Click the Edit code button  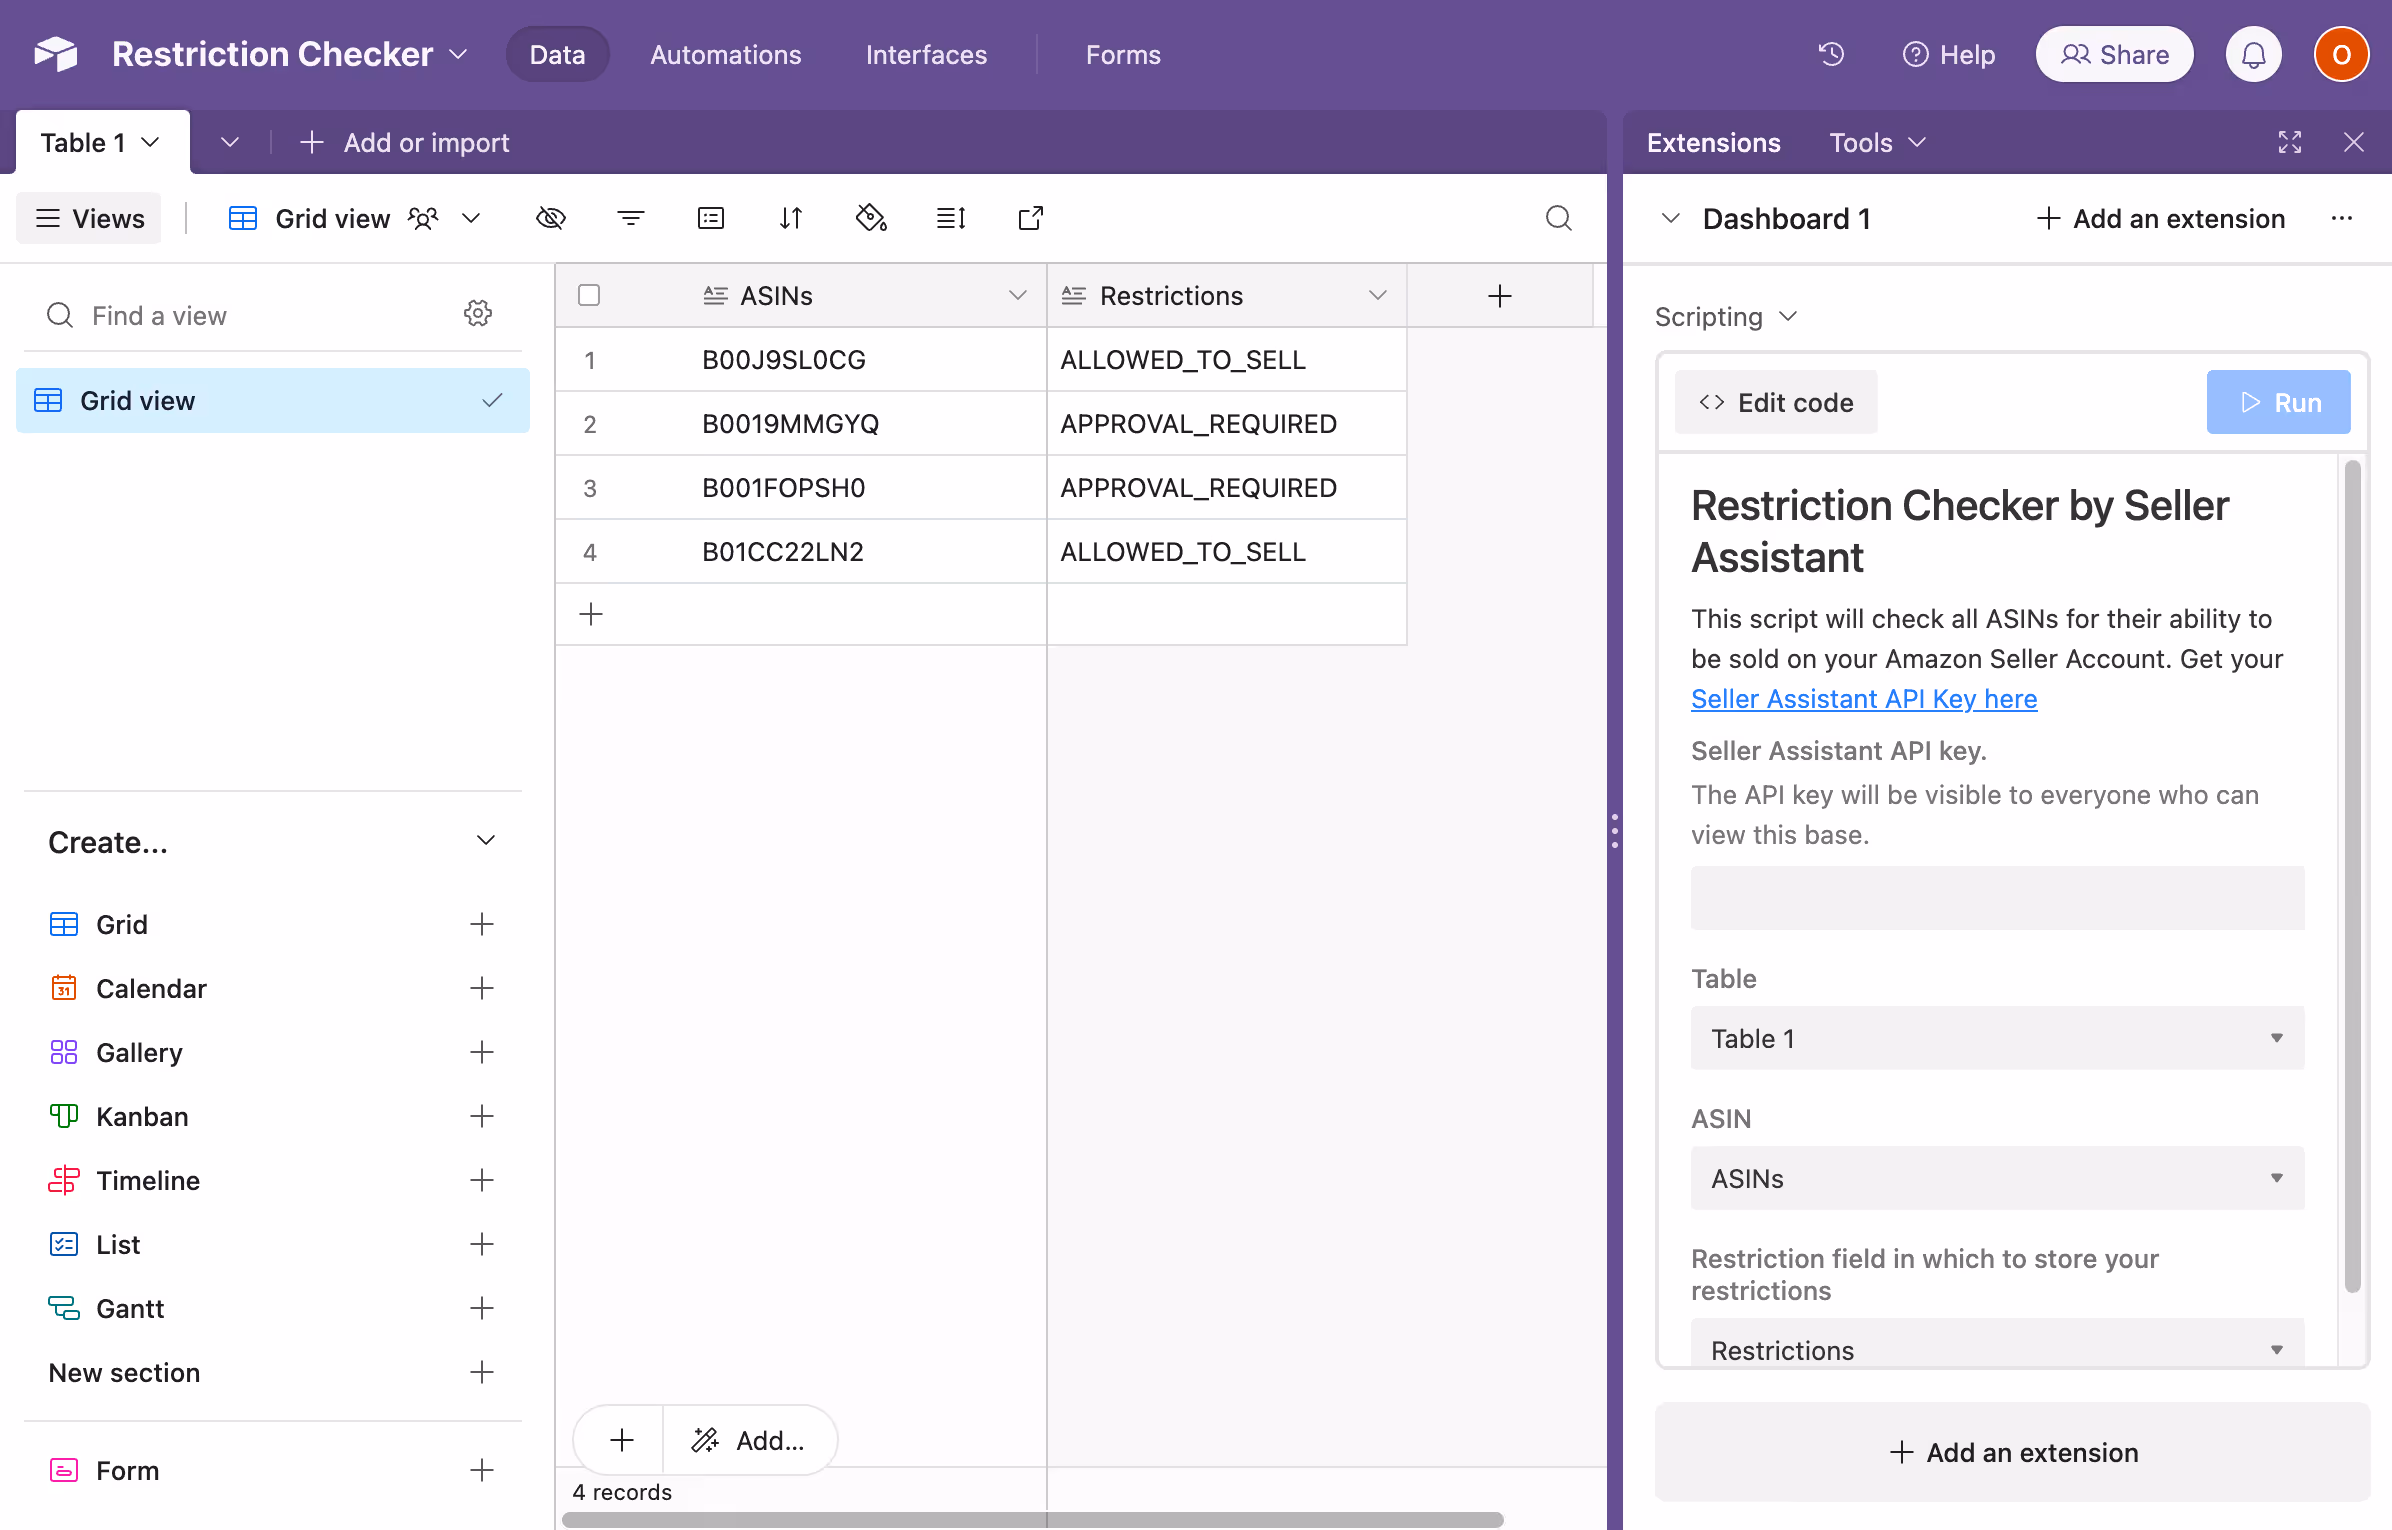1776,402
